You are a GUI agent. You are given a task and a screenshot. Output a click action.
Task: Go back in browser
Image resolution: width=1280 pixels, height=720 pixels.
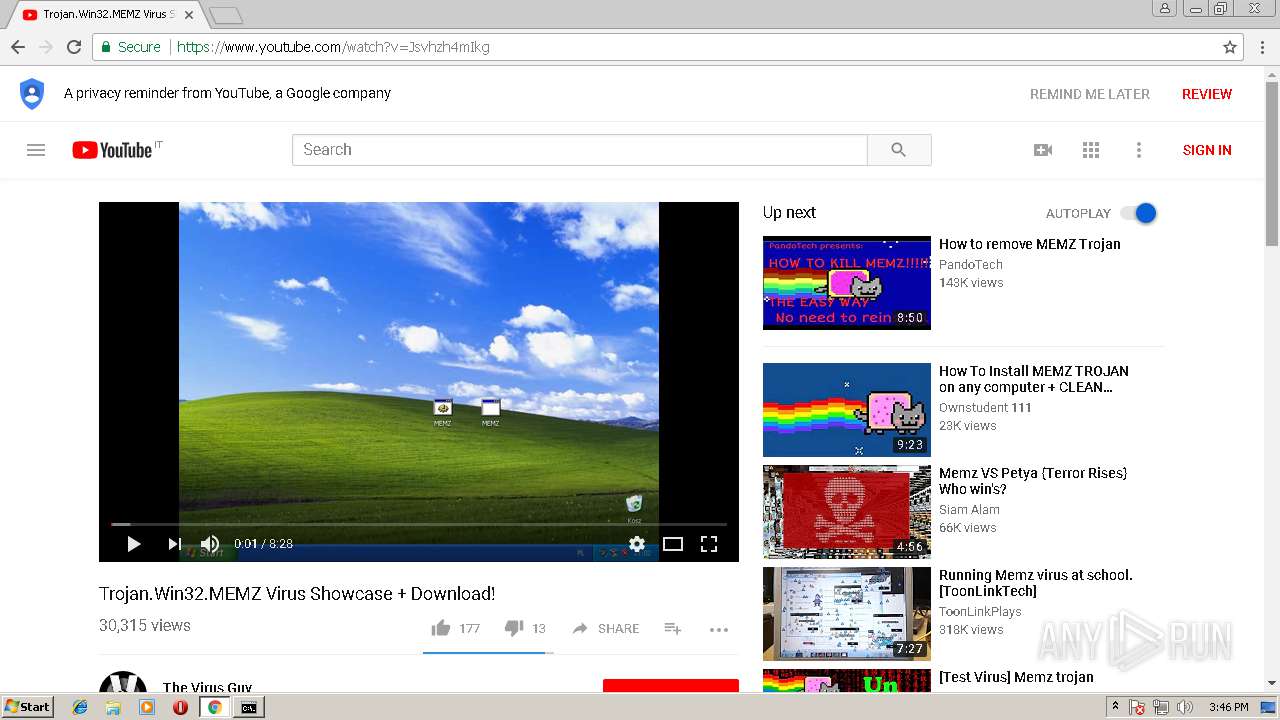[x=18, y=47]
